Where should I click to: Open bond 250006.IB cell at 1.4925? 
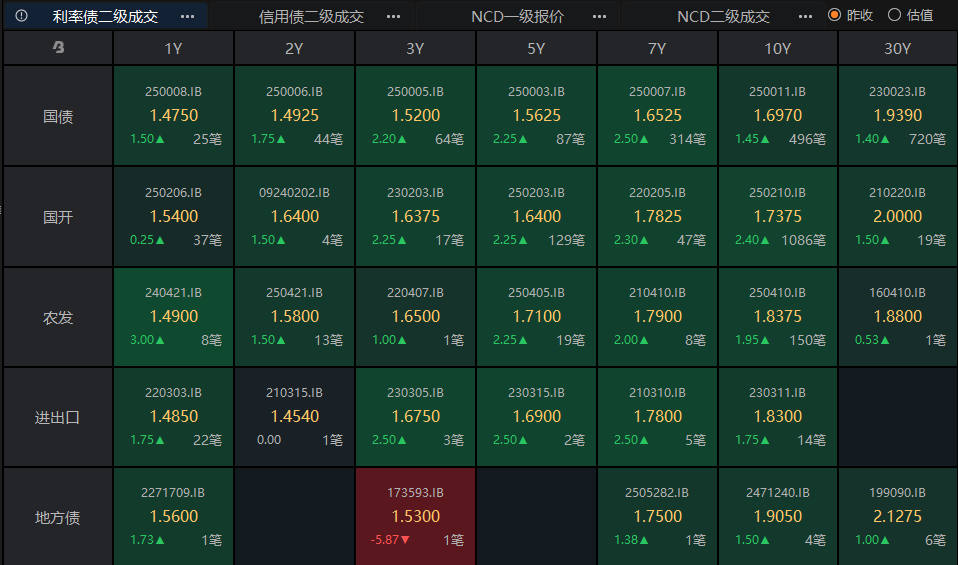coord(294,116)
